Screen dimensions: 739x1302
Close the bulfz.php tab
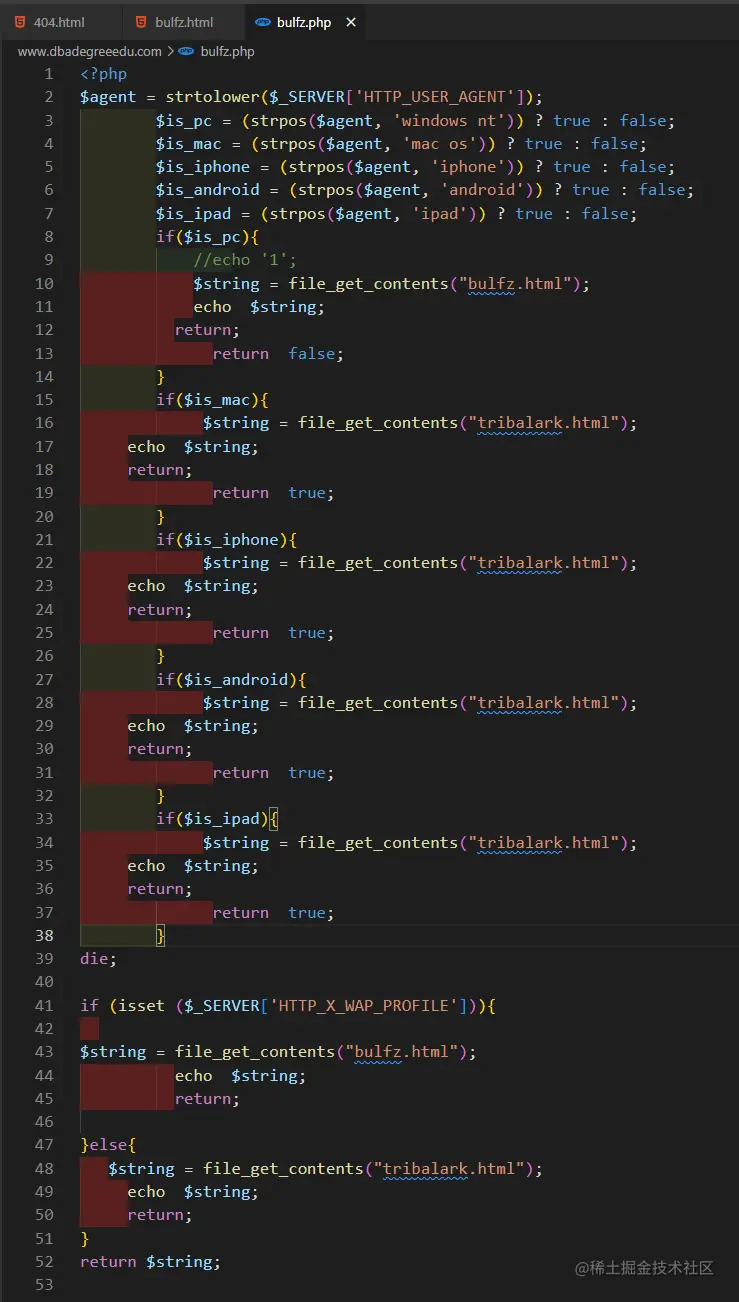click(350, 22)
